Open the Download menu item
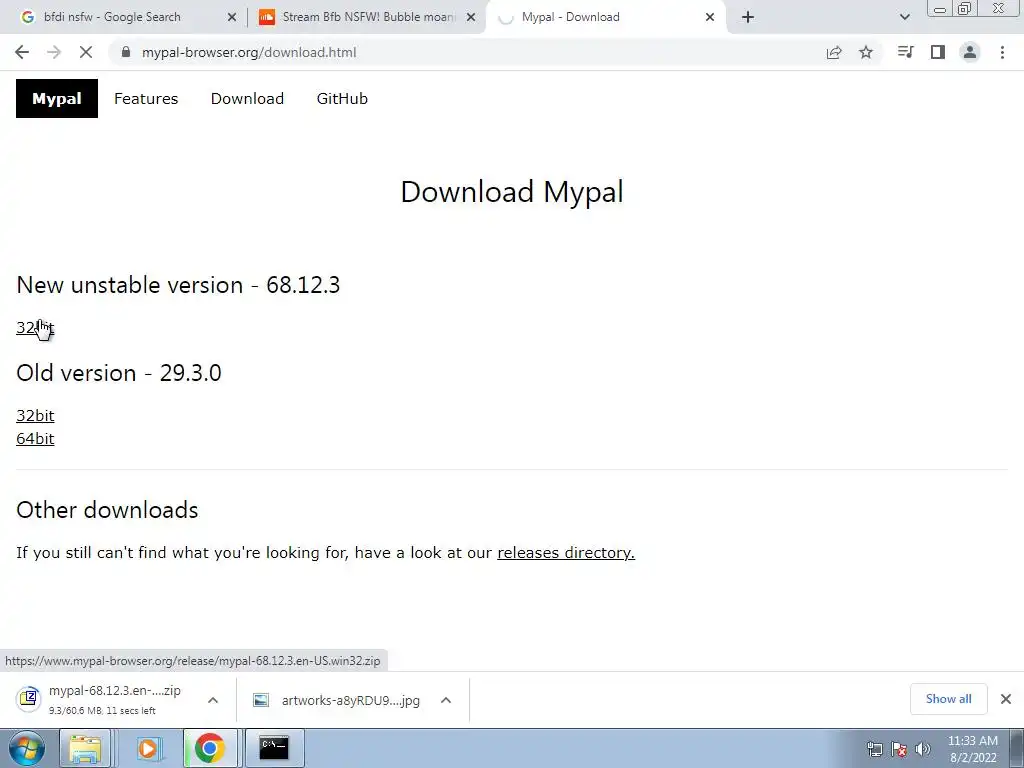This screenshot has width=1024, height=768. coord(247,99)
